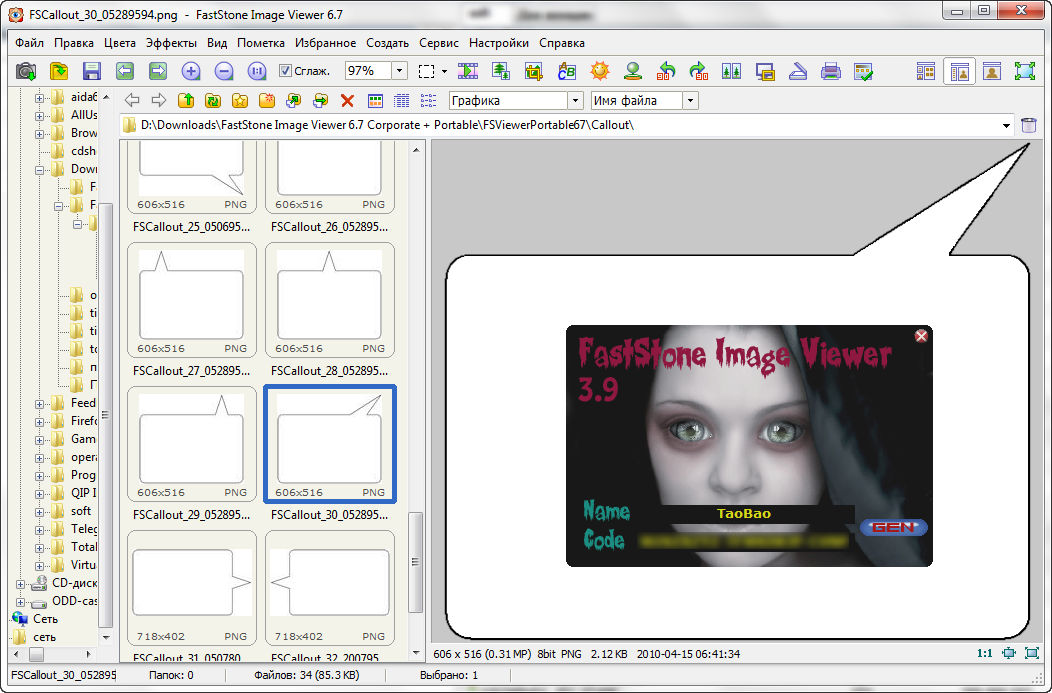Click the printer icon in toolbar
Viewport: 1052px width, 693px height.
[830, 71]
